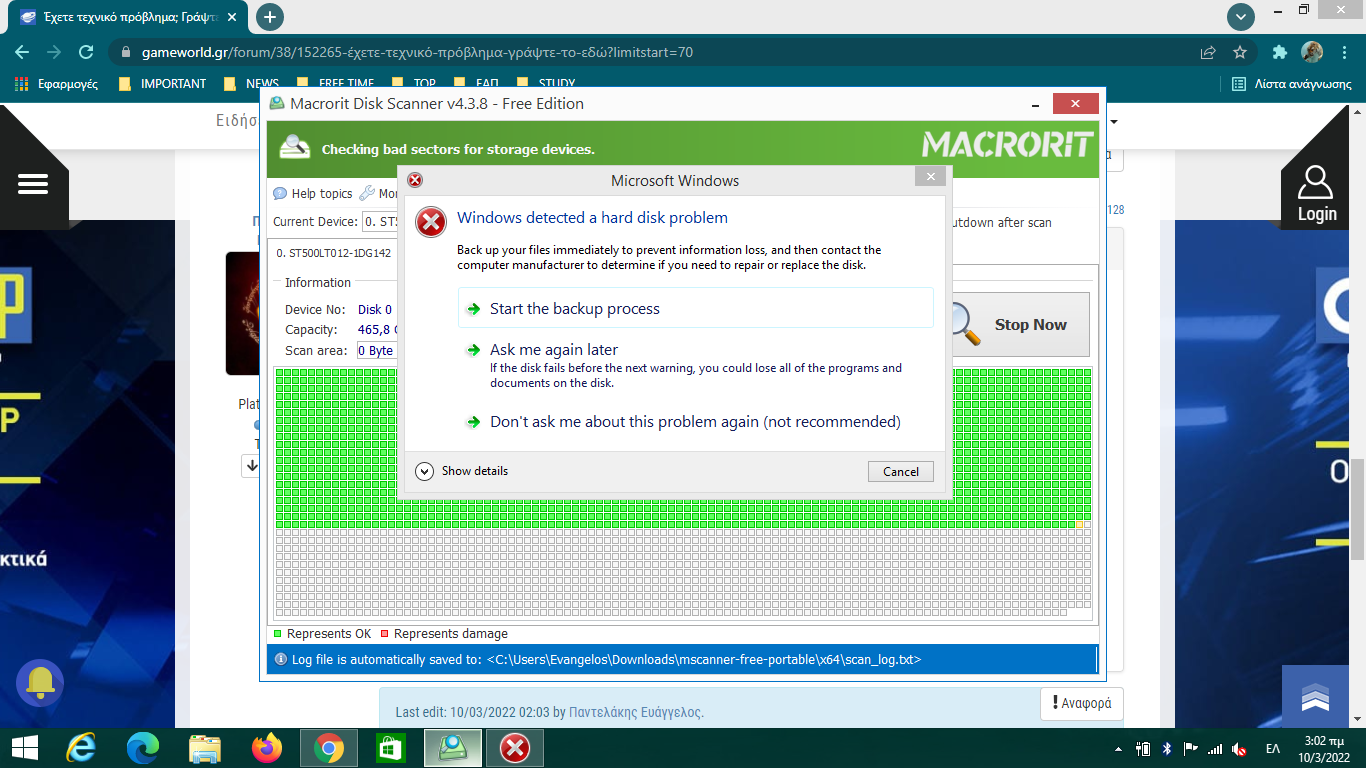Open the Chrome extensions puzzle icon
Image resolution: width=1366 pixels, height=768 pixels.
pos(1279,52)
